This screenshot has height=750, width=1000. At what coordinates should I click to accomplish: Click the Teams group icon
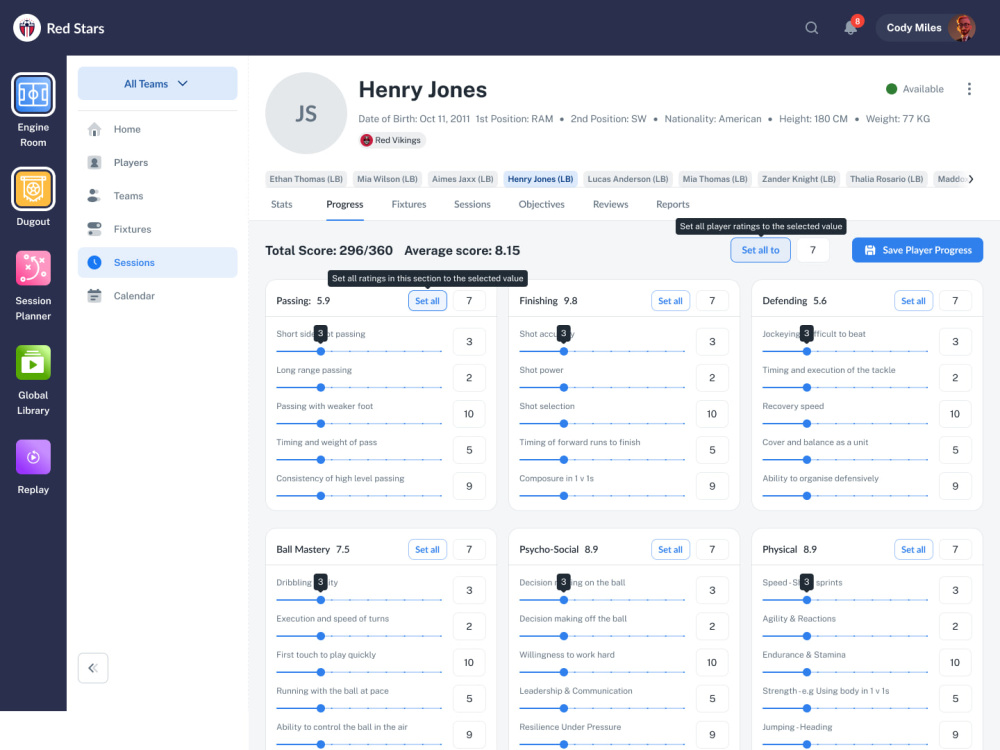click(94, 196)
